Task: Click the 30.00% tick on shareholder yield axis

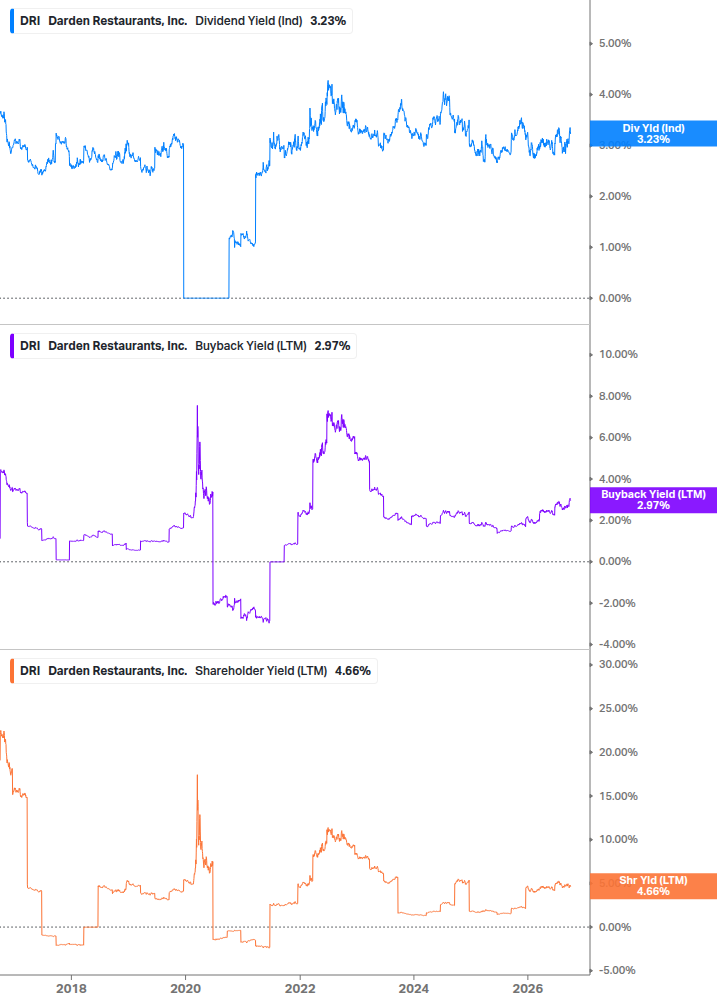Action: point(618,665)
